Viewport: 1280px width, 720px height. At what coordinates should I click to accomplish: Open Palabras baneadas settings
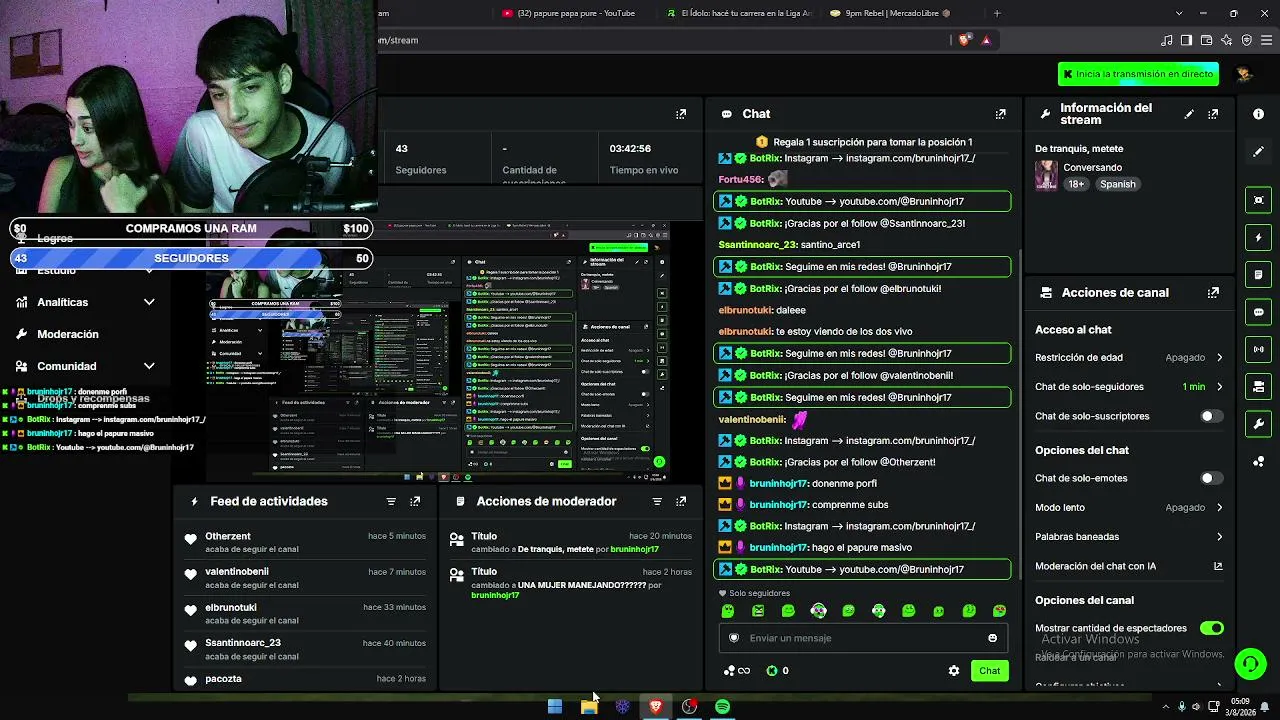coord(1129,537)
